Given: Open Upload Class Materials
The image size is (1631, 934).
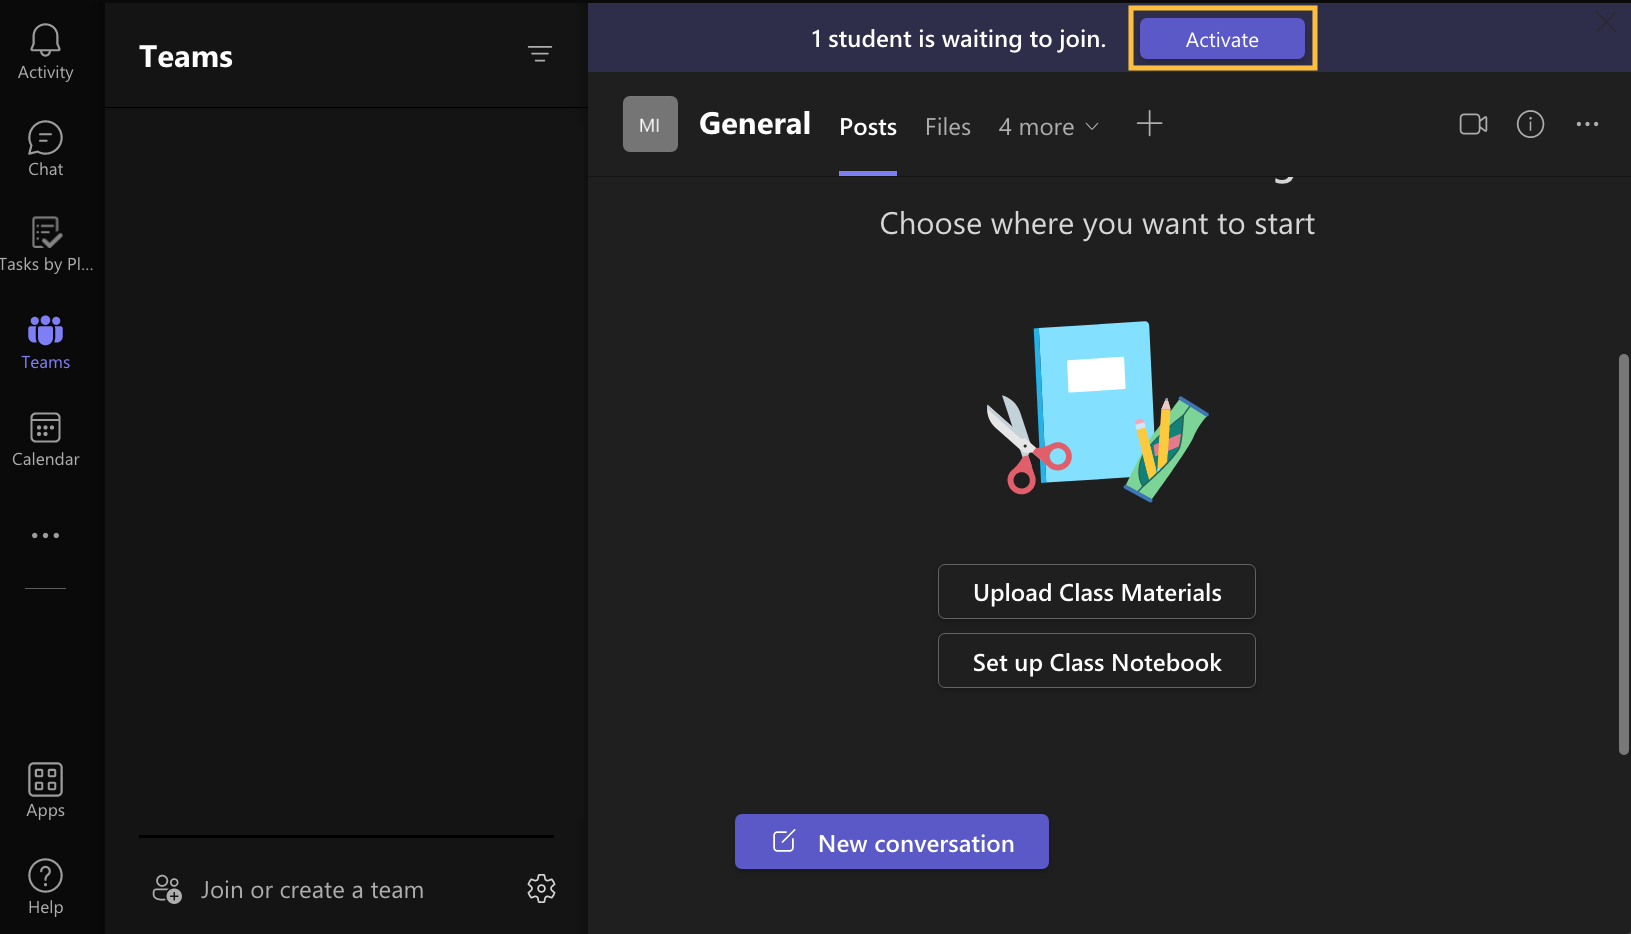Looking at the screenshot, I should click(x=1096, y=591).
